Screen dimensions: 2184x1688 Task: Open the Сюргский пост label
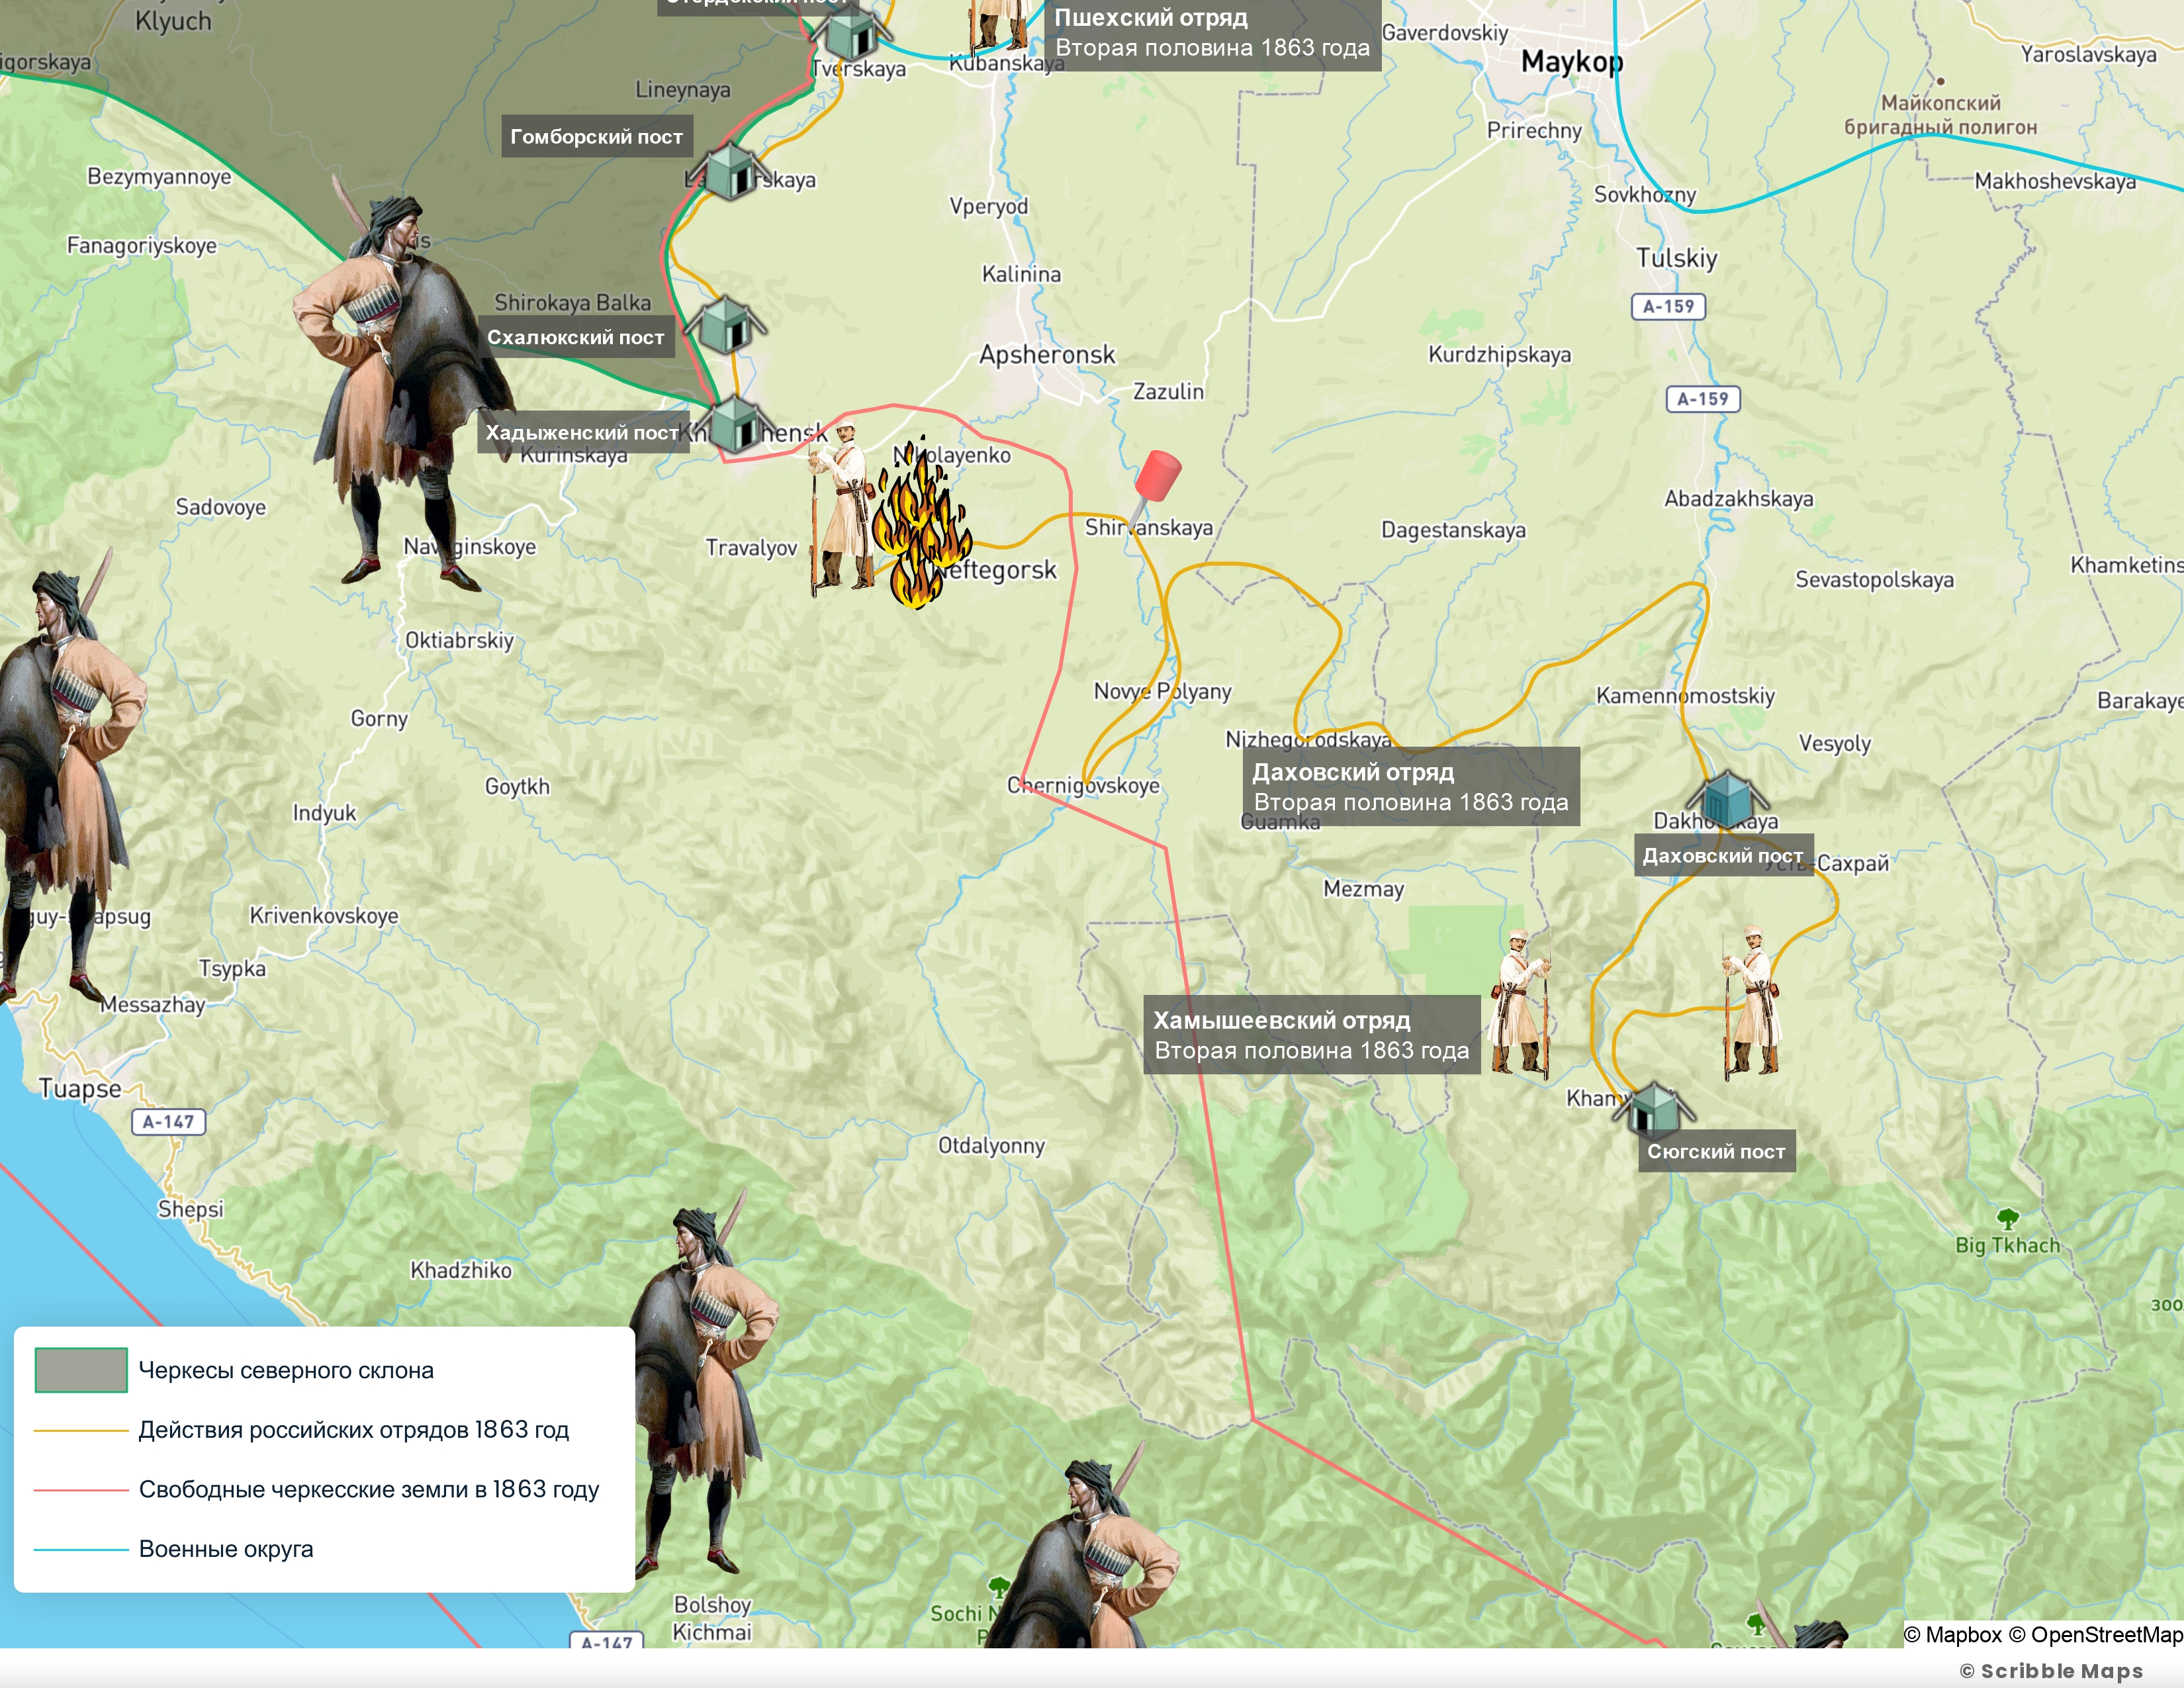[1716, 1151]
